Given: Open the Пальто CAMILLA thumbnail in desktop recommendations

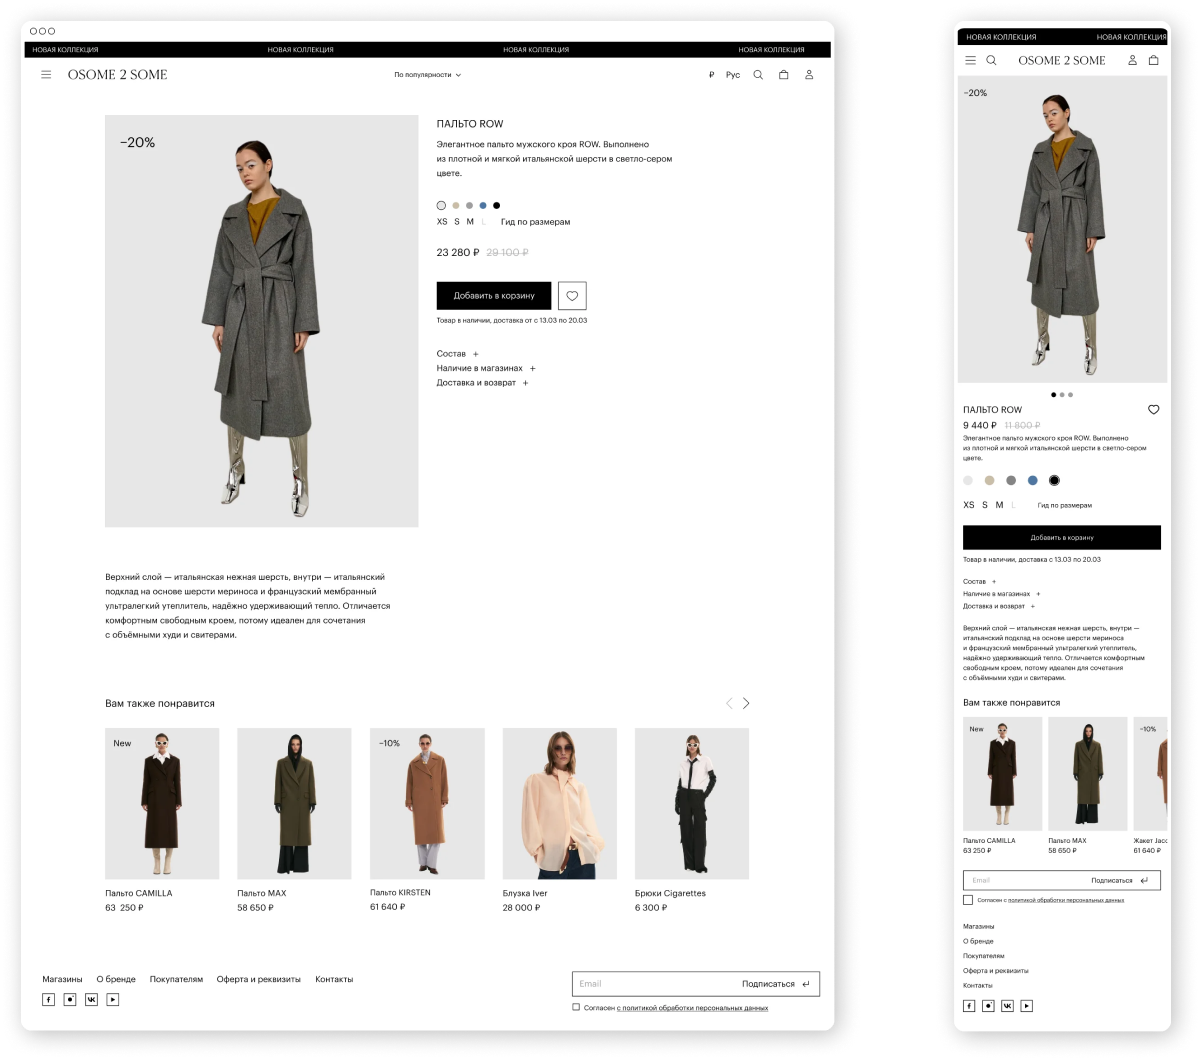Looking at the screenshot, I should coord(162,804).
